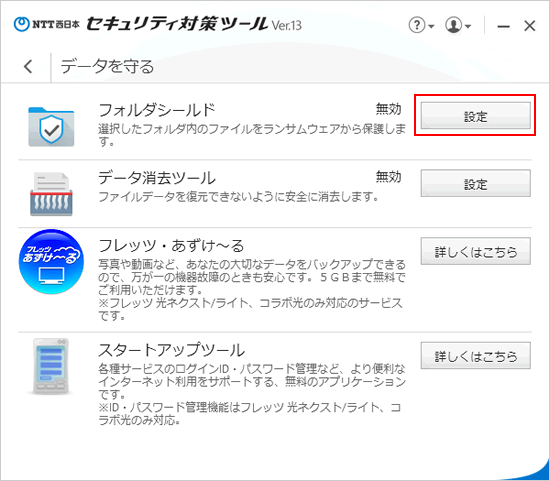Click the データを守る page title

tap(107, 67)
